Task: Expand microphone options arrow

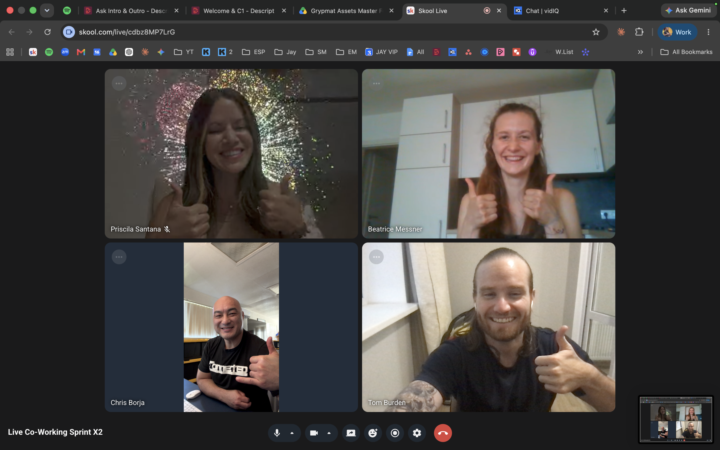Action: coord(292,433)
